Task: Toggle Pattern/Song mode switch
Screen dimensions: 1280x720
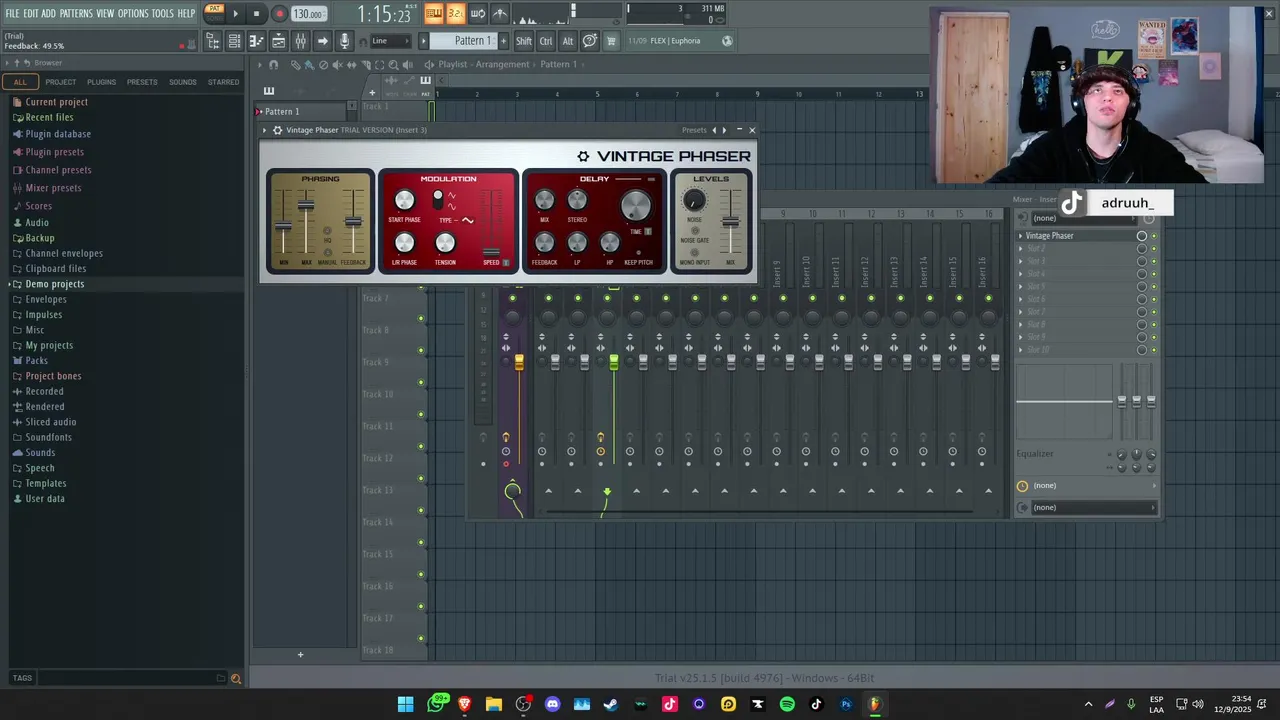Action: pyautogui.click(x=214, y=13)
